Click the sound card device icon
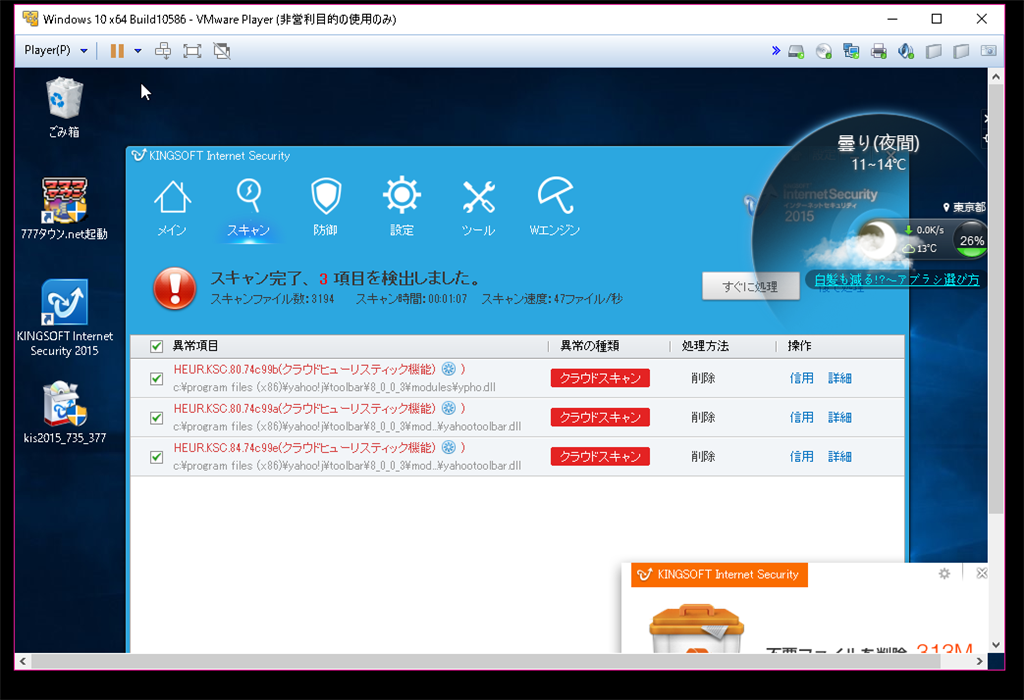The width and height of the screenshot is (1024, 700). (x=906, y=52)
